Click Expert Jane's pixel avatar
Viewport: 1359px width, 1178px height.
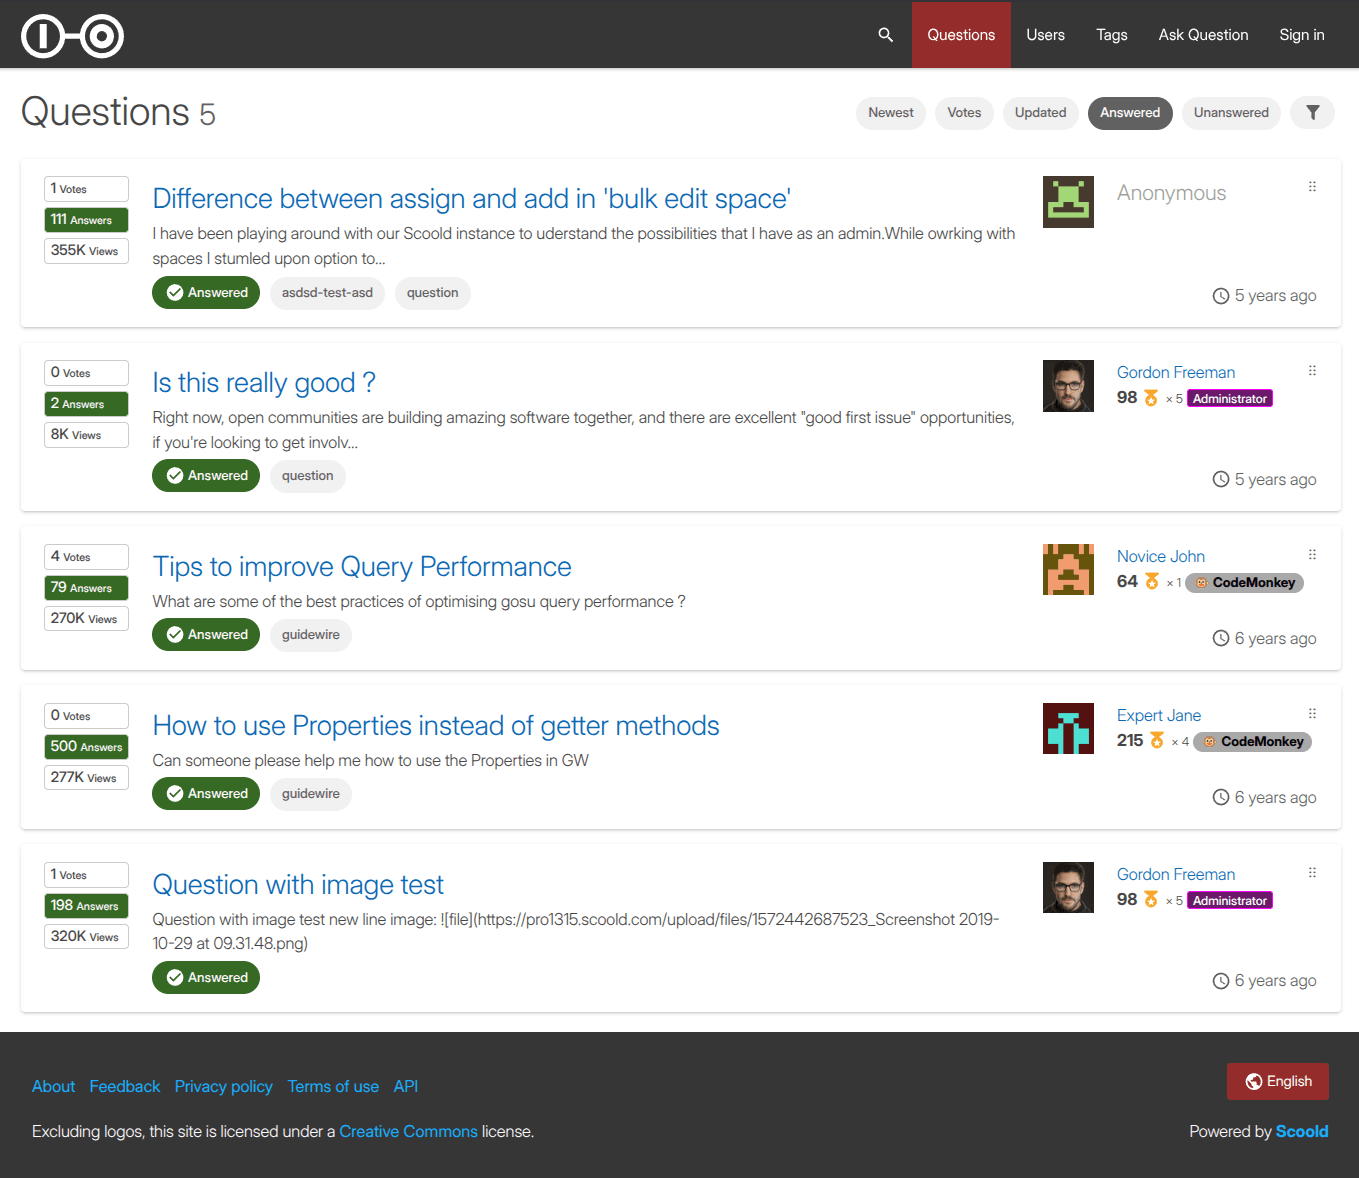1068,729
